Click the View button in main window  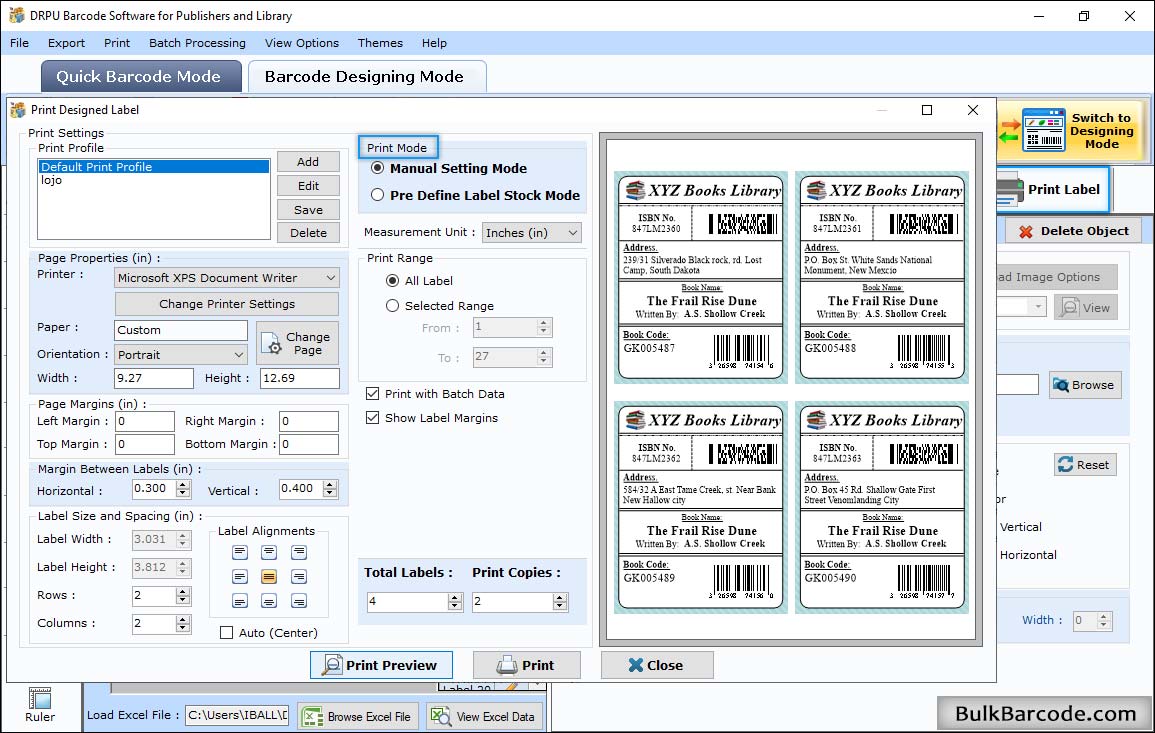point(1086,308)
